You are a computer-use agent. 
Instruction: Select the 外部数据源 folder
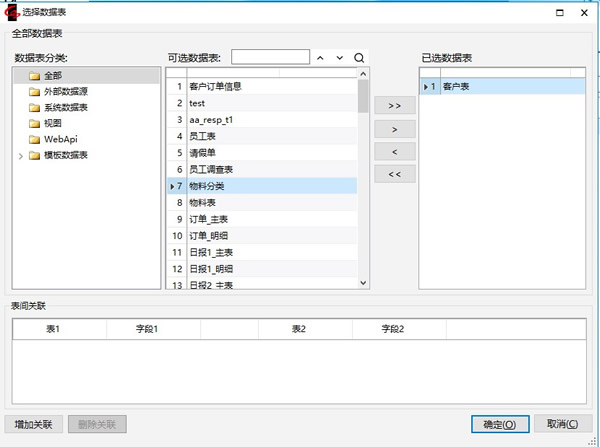[65, 91]
